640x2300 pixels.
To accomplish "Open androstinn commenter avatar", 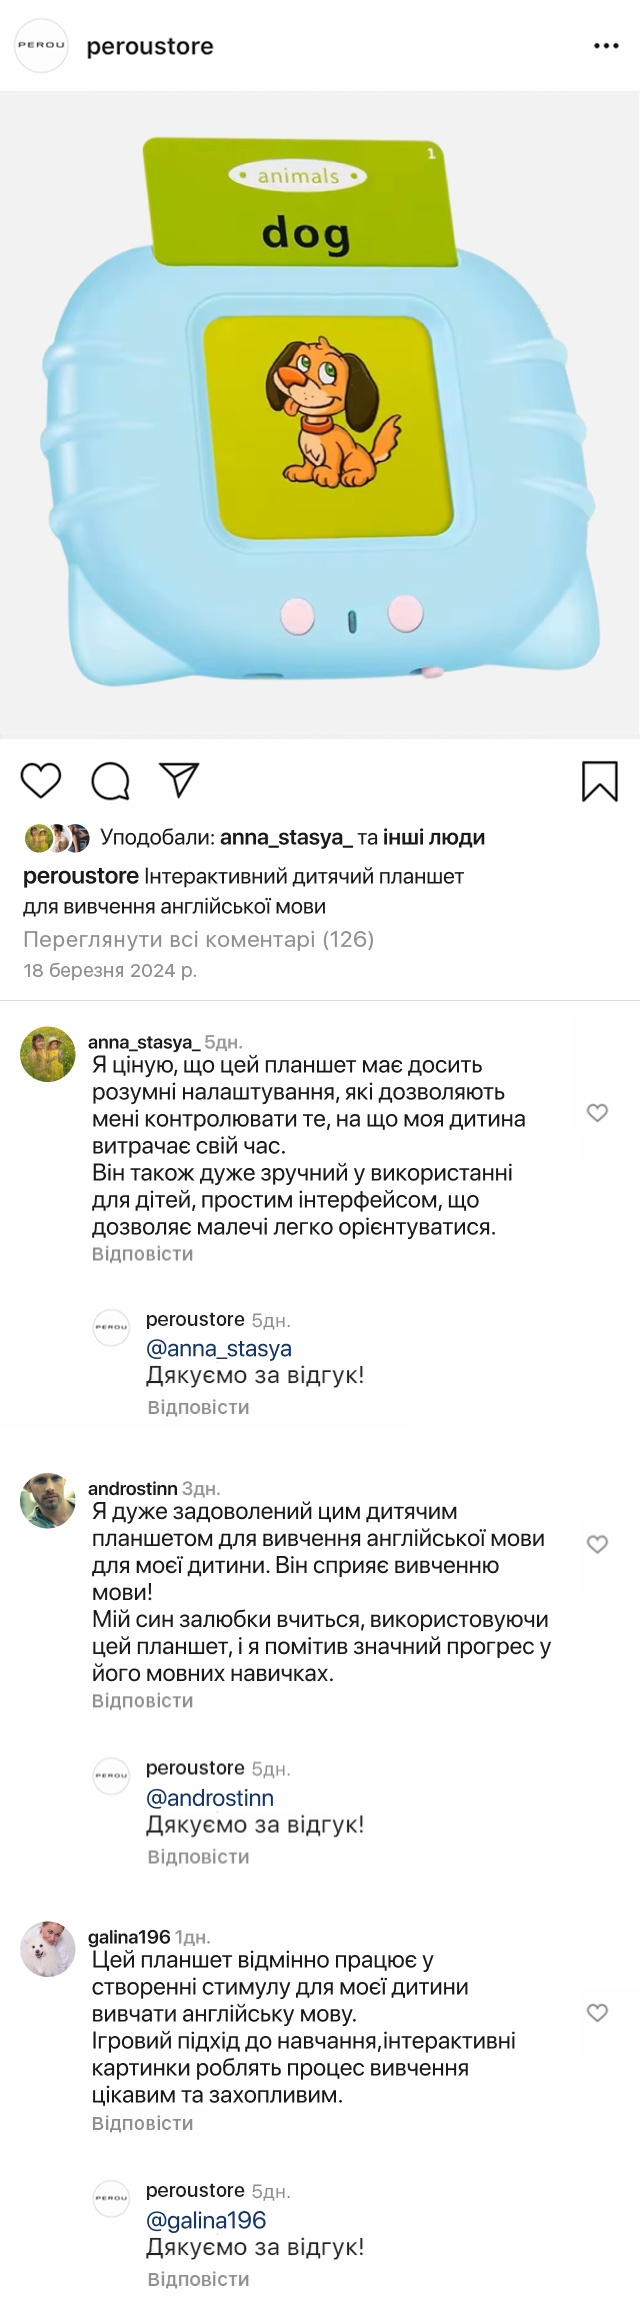I will click(x=48, y=1500).
